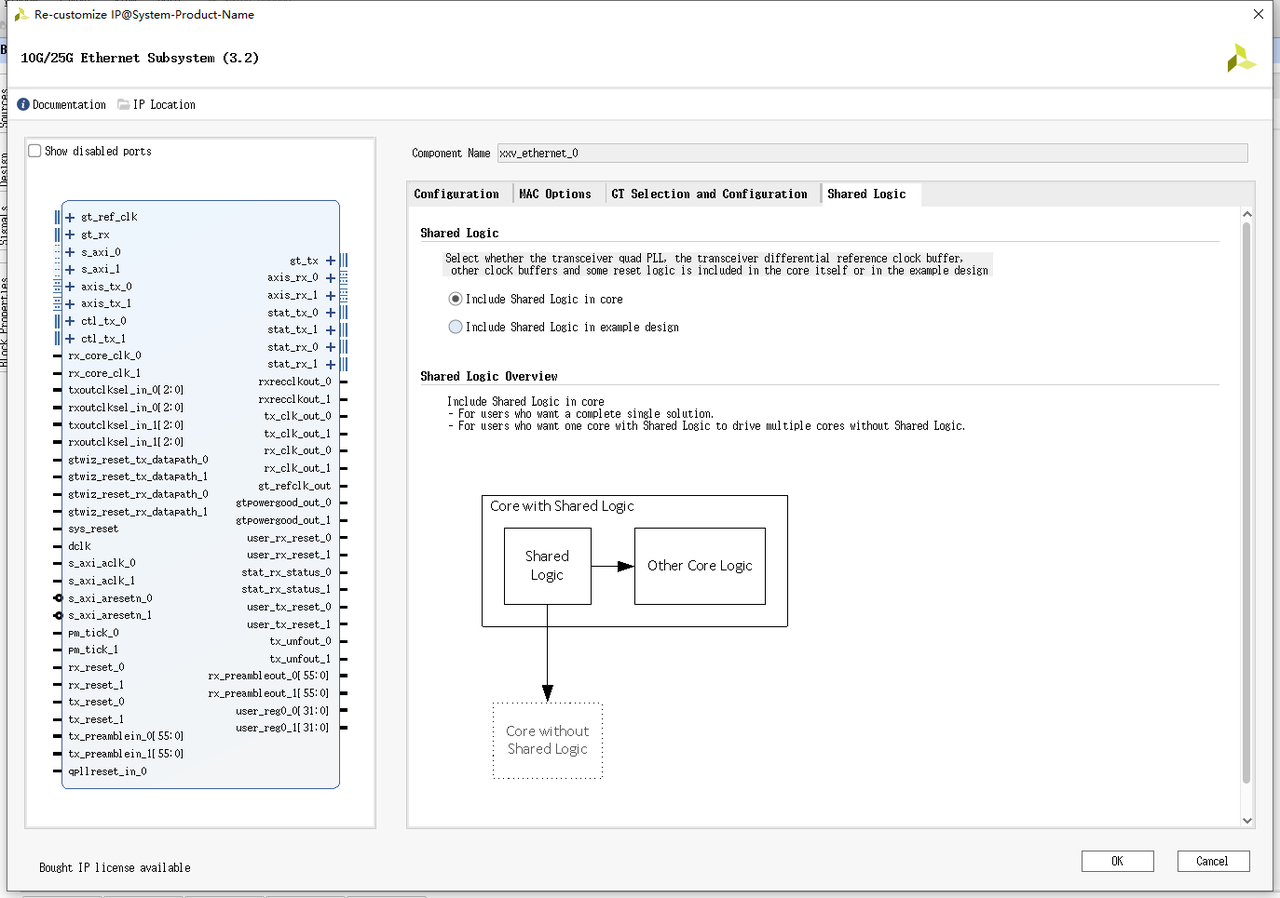Click the Other Core Logic diagram box

(x=700, y=566)
